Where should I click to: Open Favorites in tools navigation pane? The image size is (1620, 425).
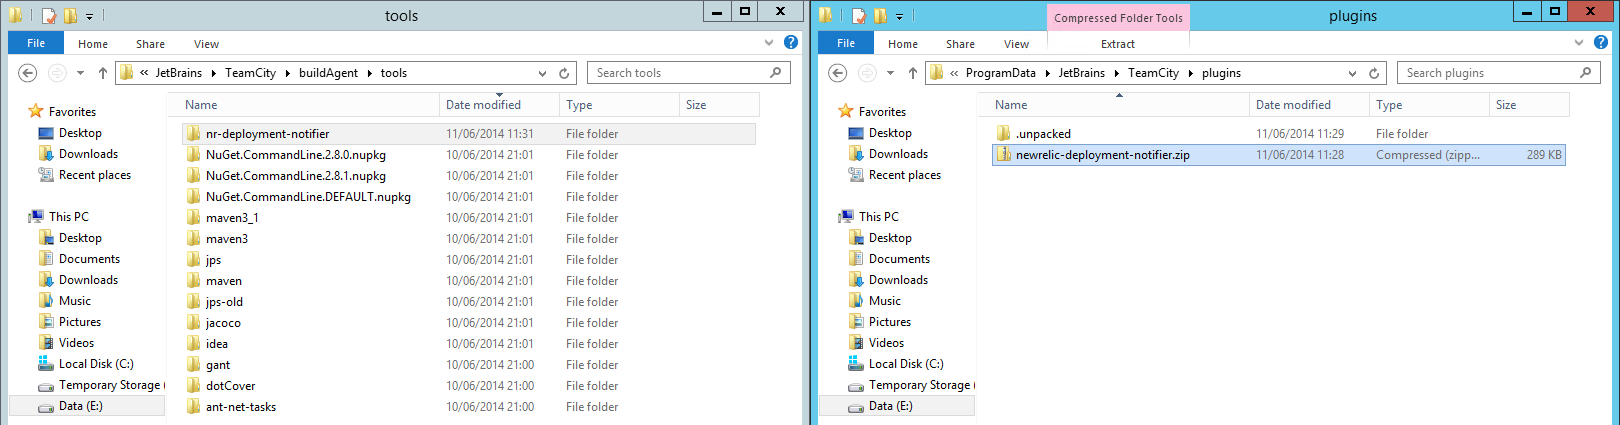pyautogui.click(x=72, y=112)
